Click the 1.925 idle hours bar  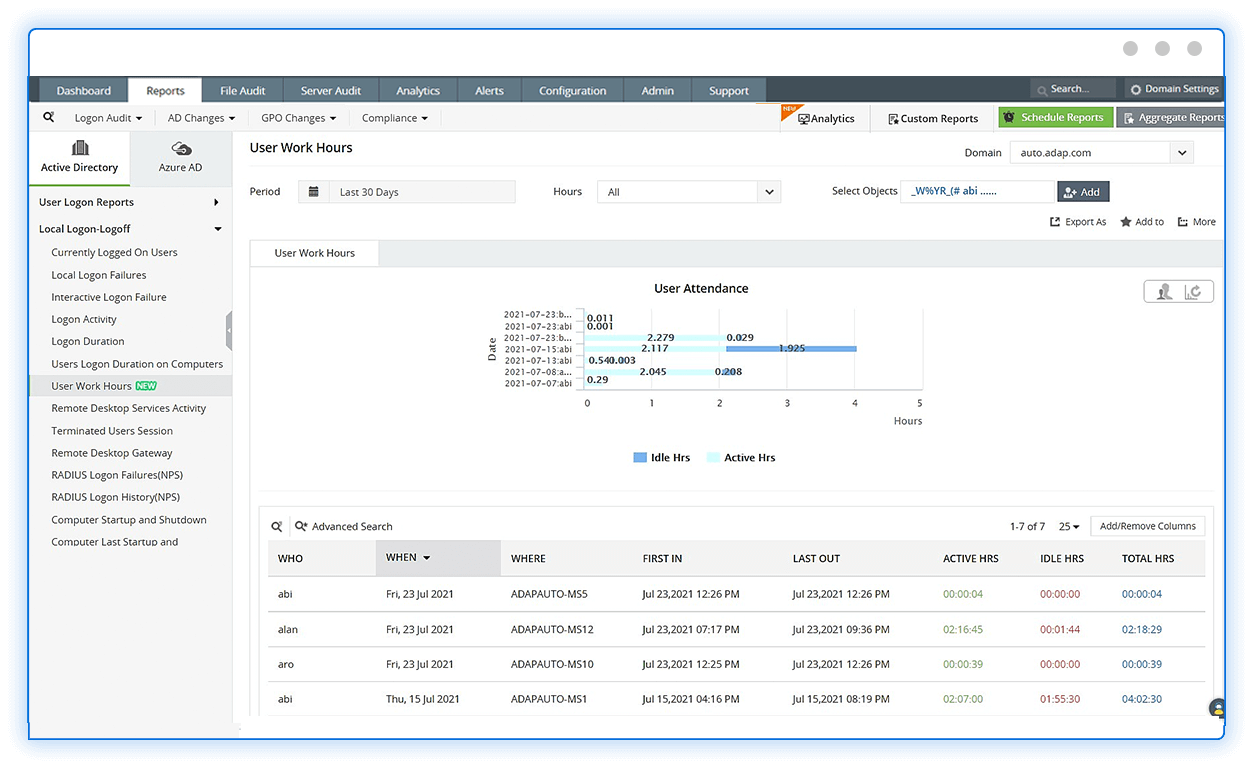point(791,348)
